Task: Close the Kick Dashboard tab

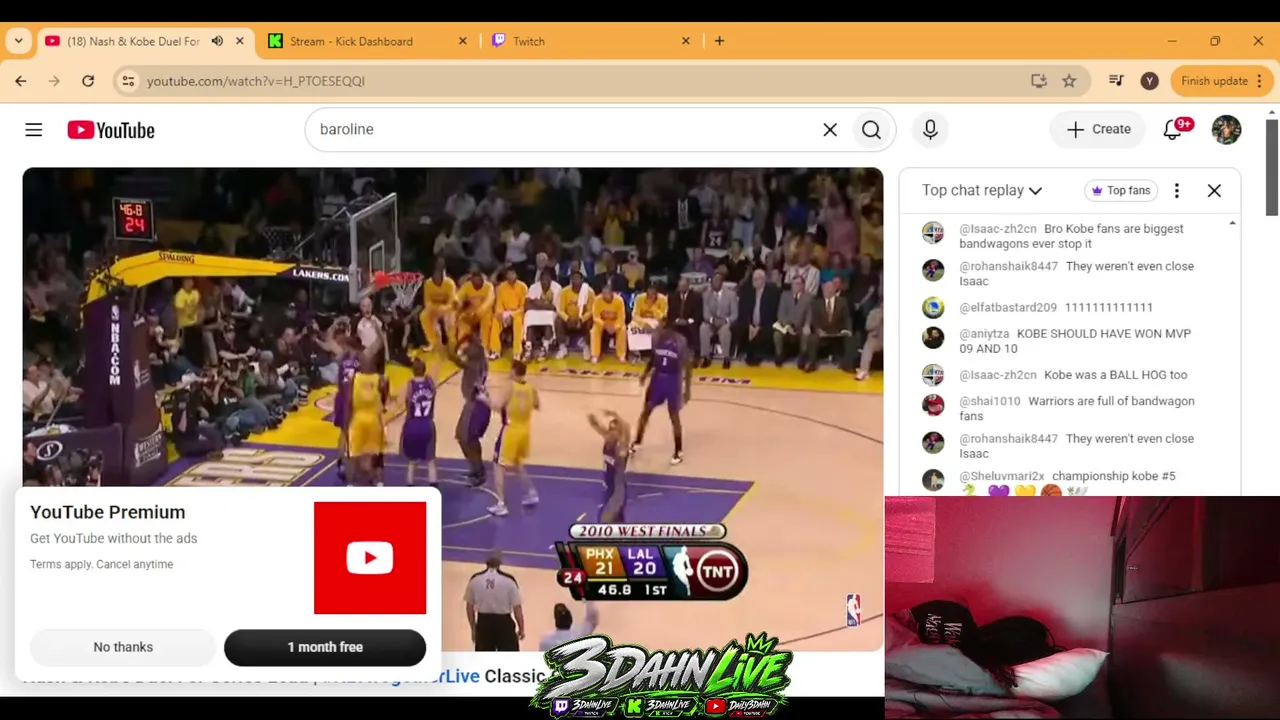Action: pyautogui.click(x=463, y=41)
